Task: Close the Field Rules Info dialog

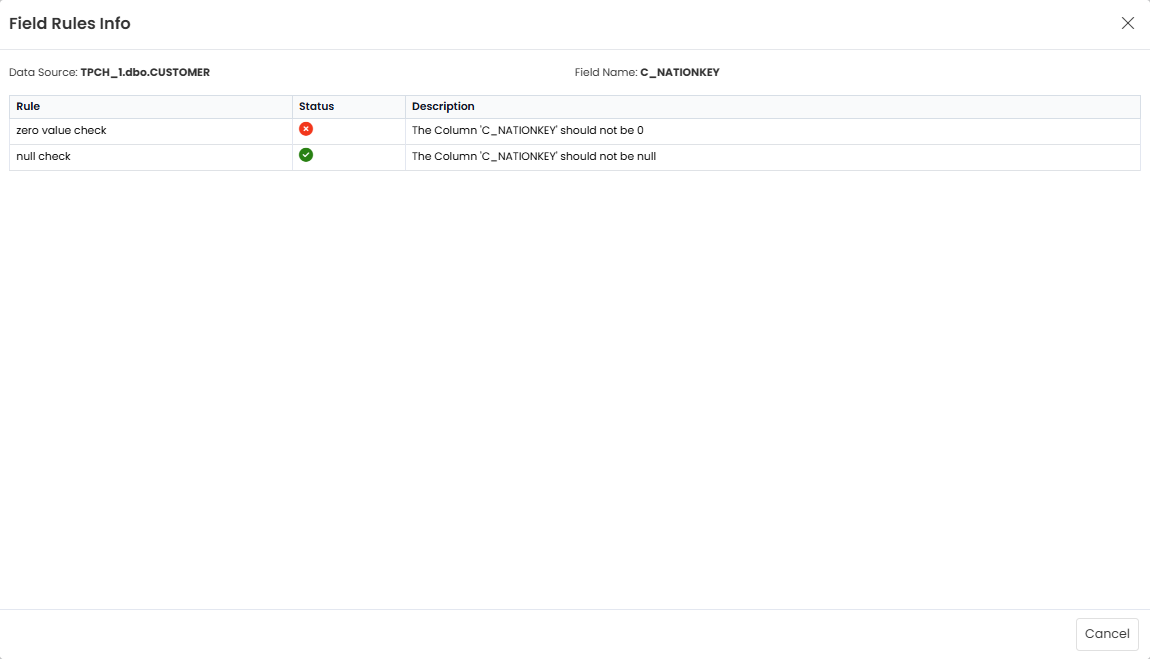Action: point(1127,23)
